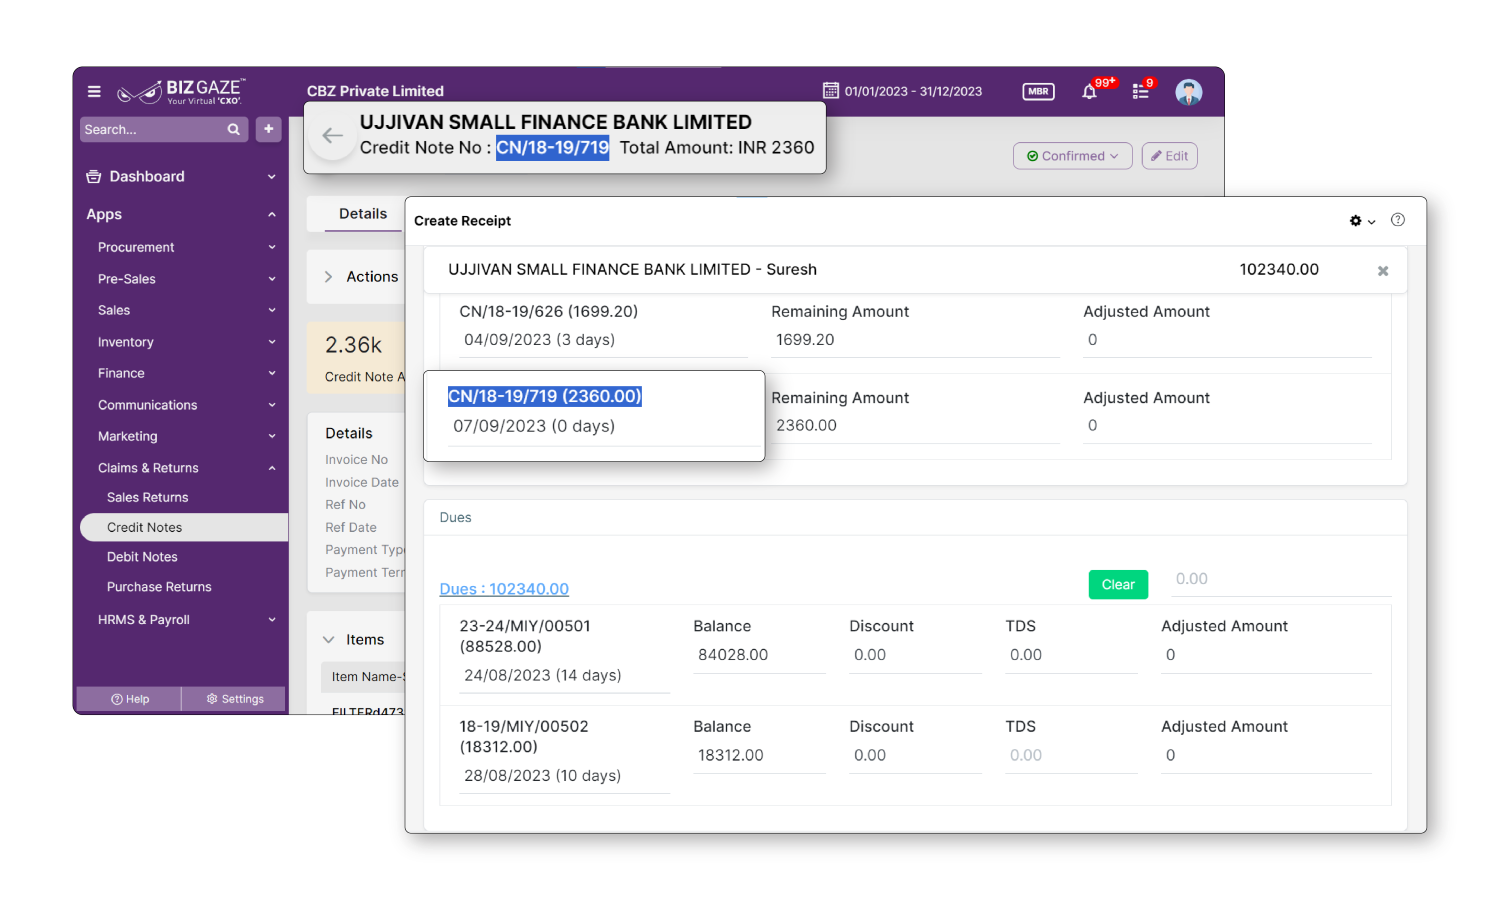Screen dimensions: 1500x900
Task: Click amount field next to Clear
Action: (1280, 579)
